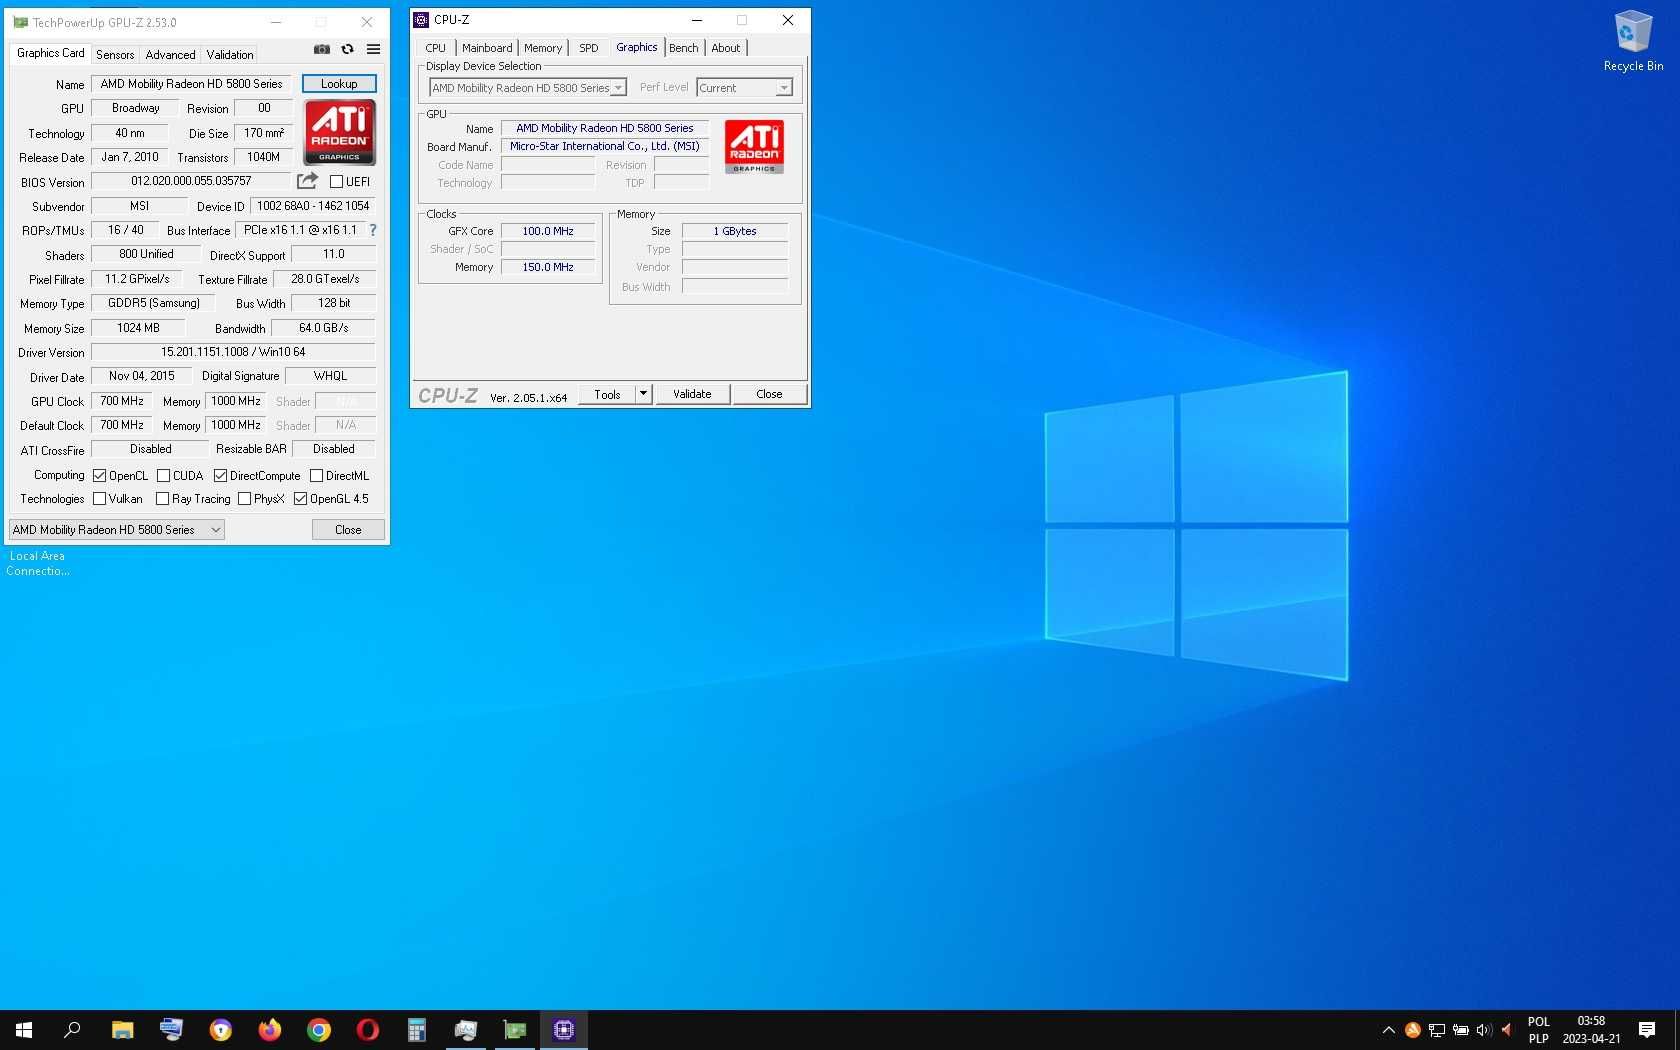The width and height of the screenshot is (1680, 1050).
Task: Click the ATI Radeon logo in CPU-Z
Action: (x=754, y=147)
